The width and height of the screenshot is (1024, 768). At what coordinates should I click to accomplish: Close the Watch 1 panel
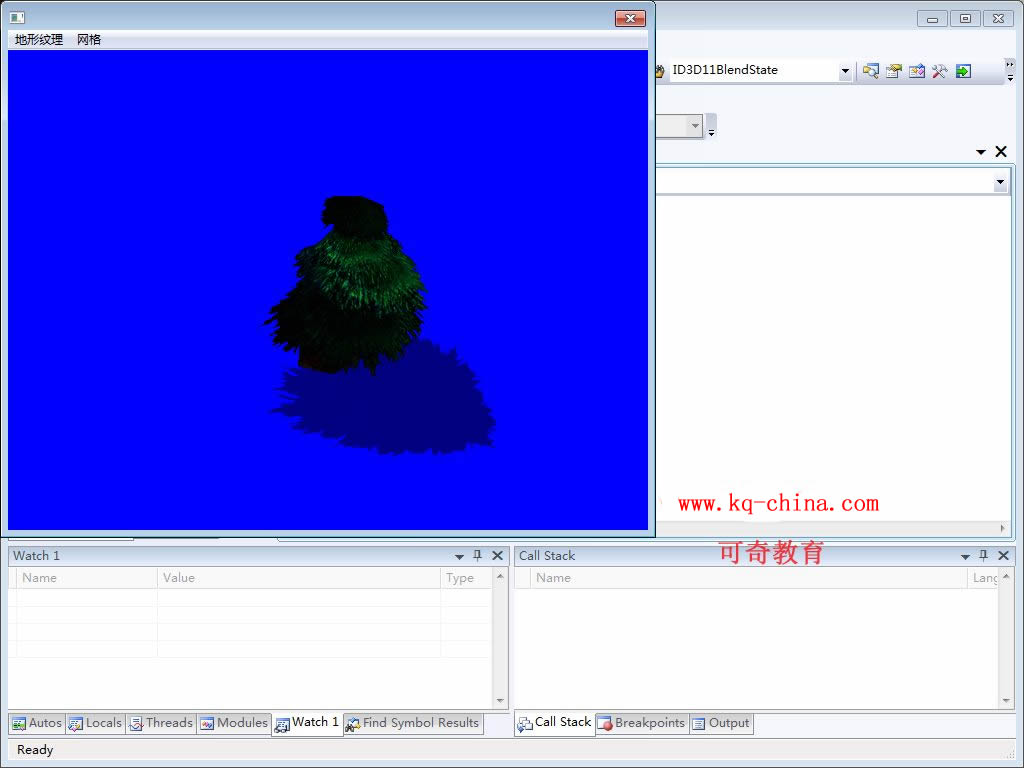(497, 556)
